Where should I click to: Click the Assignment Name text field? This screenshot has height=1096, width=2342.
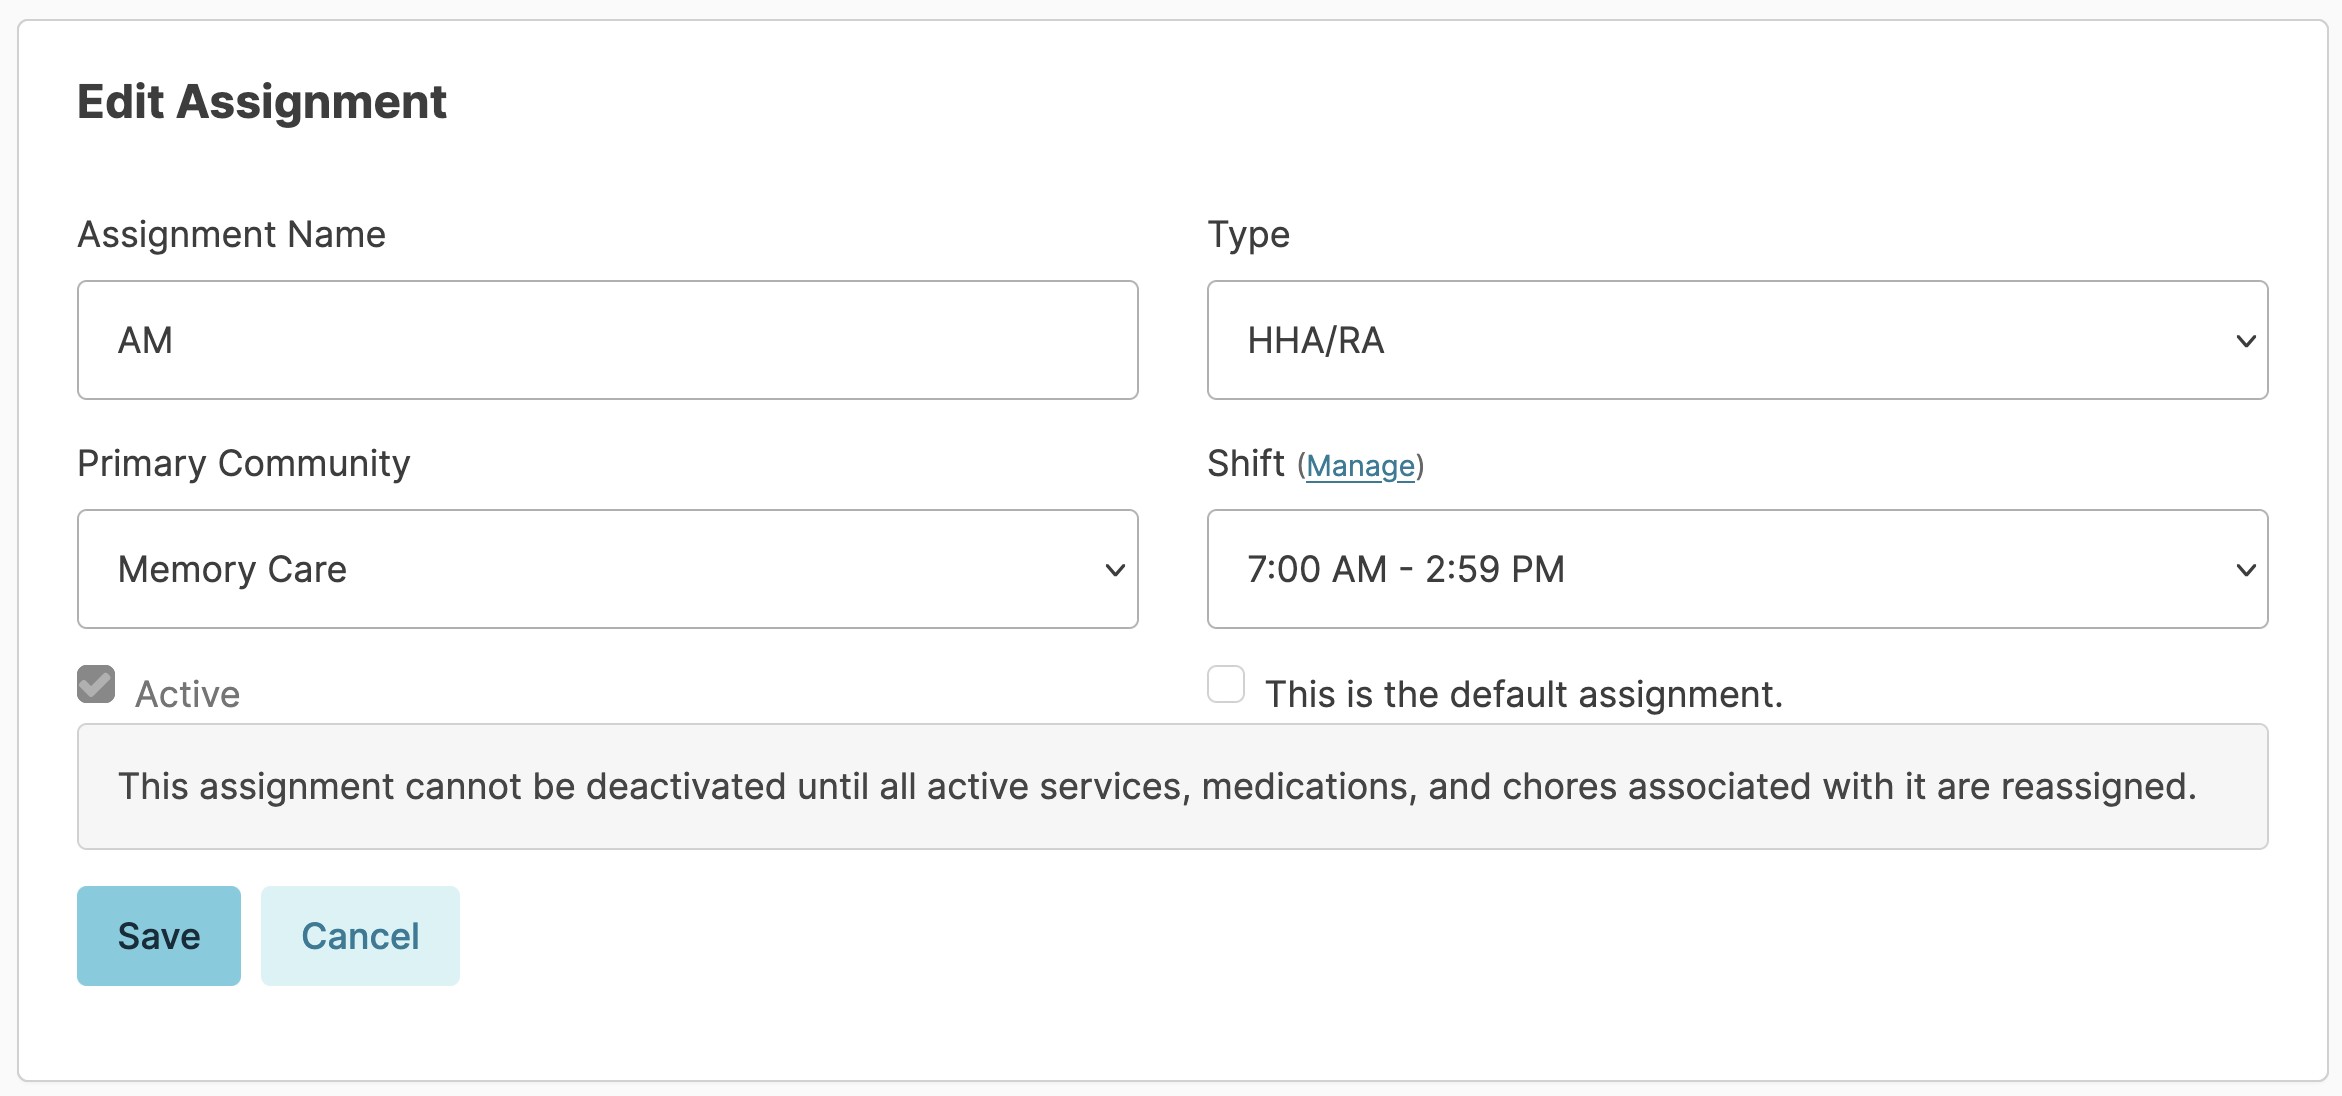[x=607, y=340]
